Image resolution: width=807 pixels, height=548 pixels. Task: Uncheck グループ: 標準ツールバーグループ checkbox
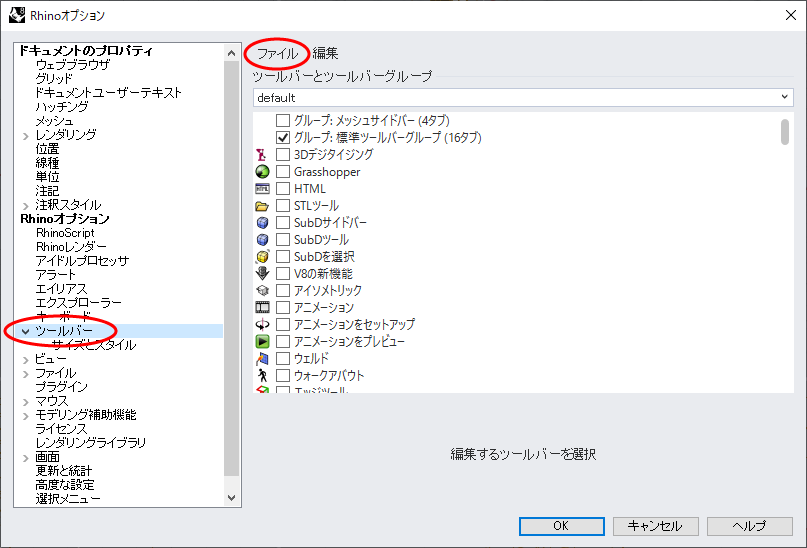(283, 138)
